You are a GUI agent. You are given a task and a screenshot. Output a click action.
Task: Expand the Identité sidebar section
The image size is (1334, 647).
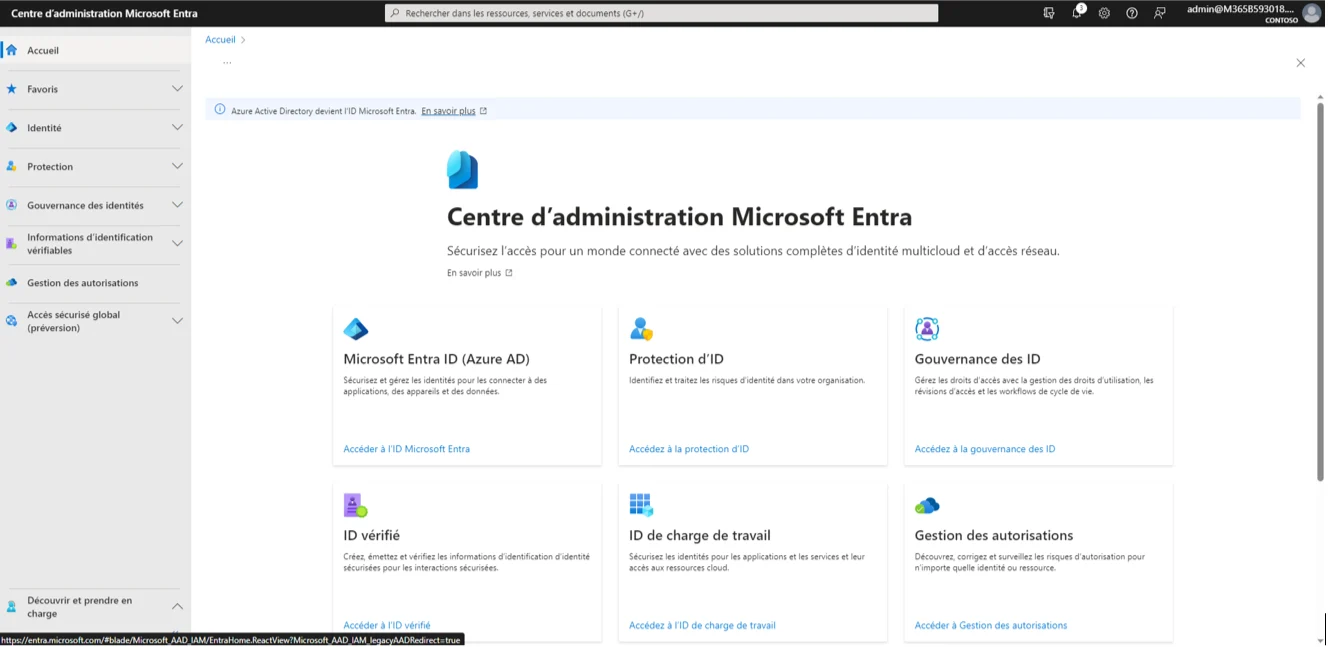point(177,128)
